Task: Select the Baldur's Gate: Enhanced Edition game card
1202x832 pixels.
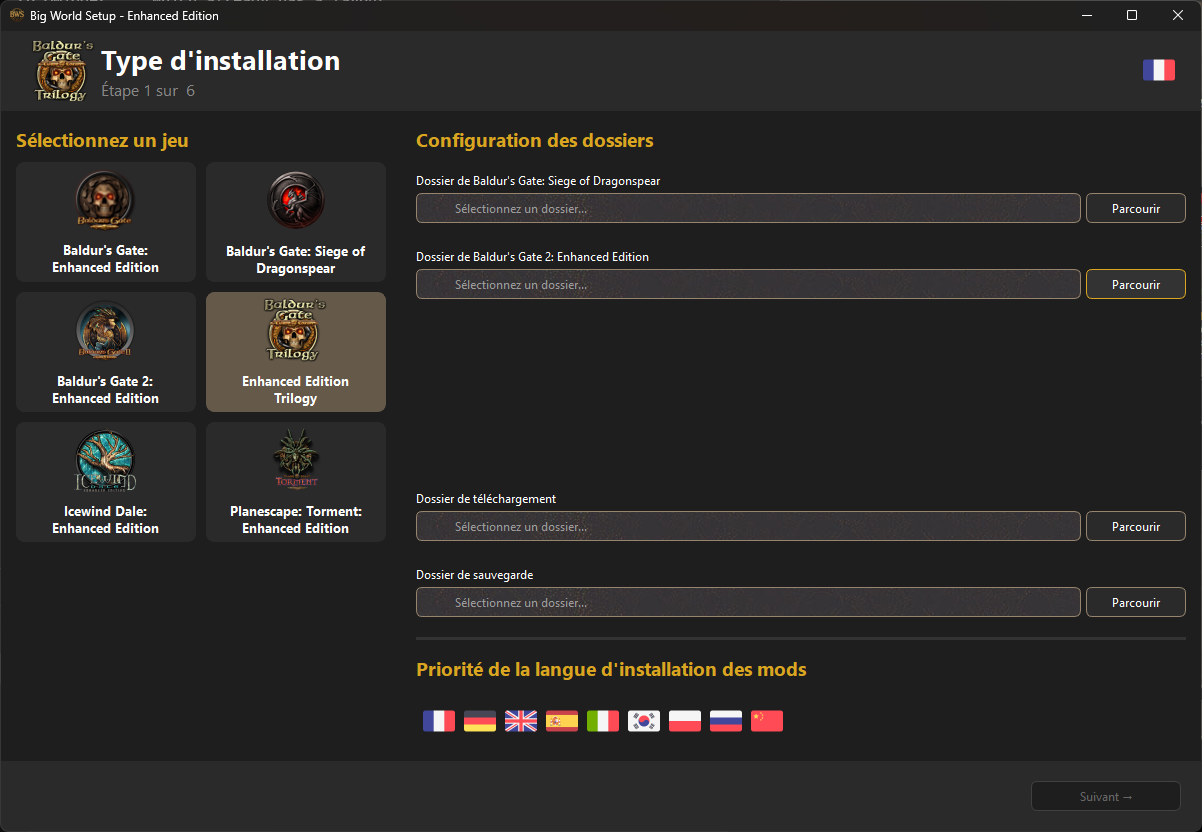Action: pos(106,222)
